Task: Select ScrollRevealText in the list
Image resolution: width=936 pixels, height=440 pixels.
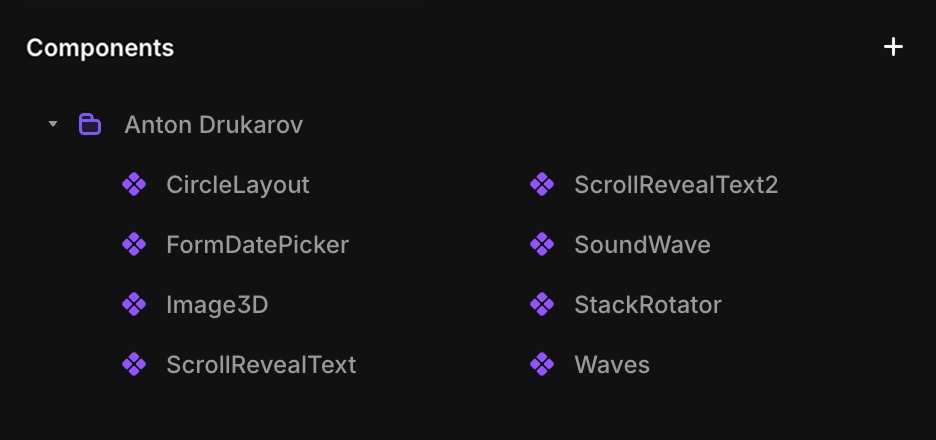Action: (261, 365)
